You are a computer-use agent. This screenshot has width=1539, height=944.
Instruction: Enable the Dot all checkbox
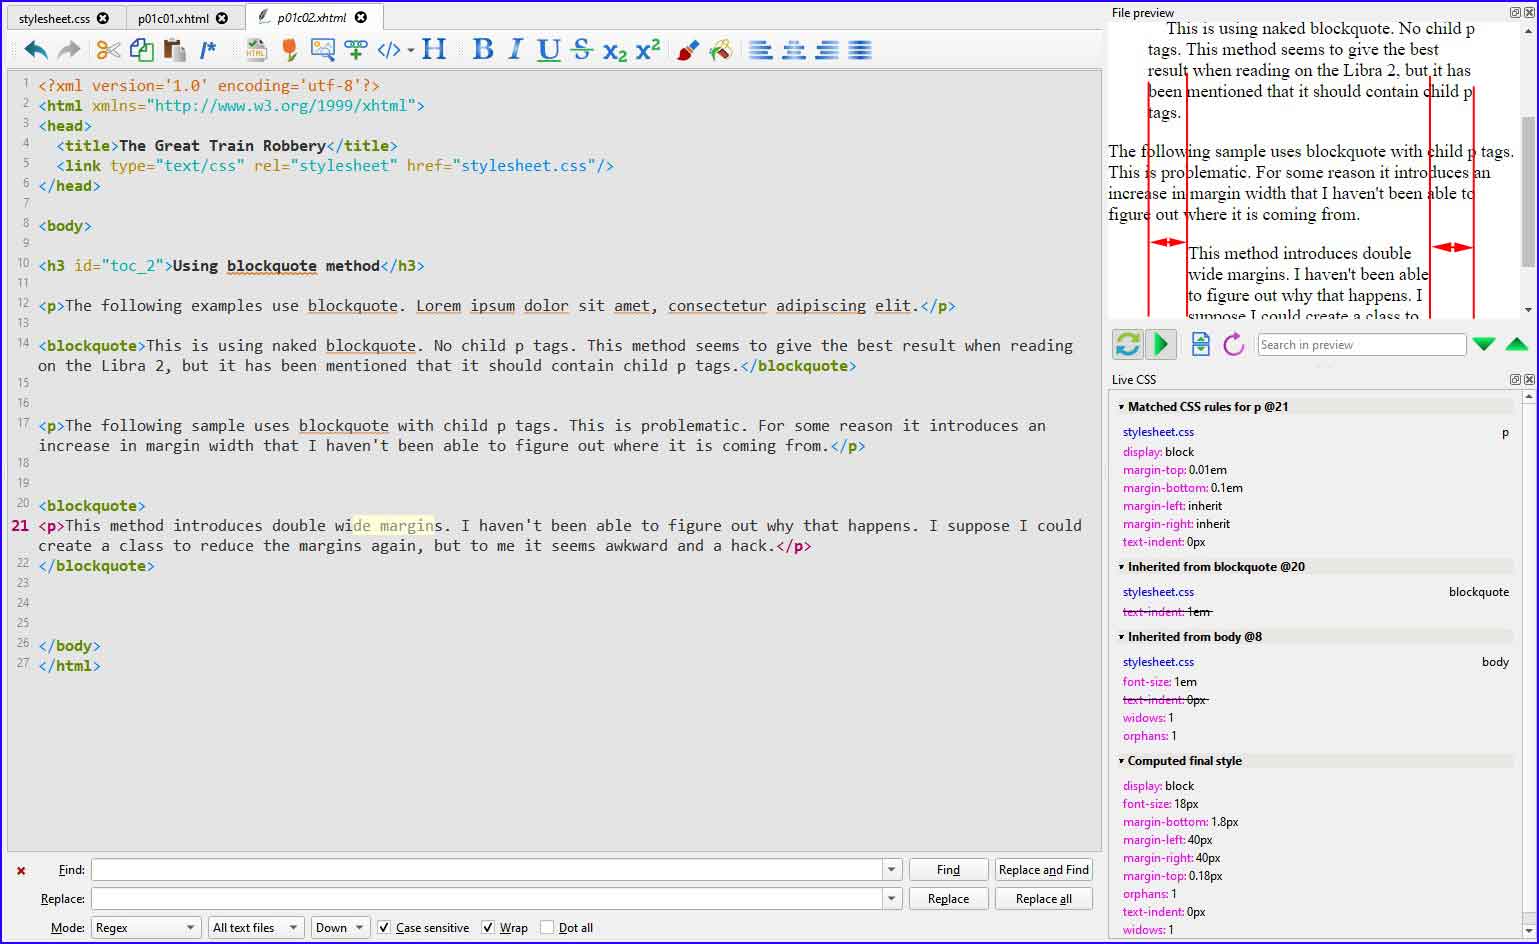[x=547, y=928]
